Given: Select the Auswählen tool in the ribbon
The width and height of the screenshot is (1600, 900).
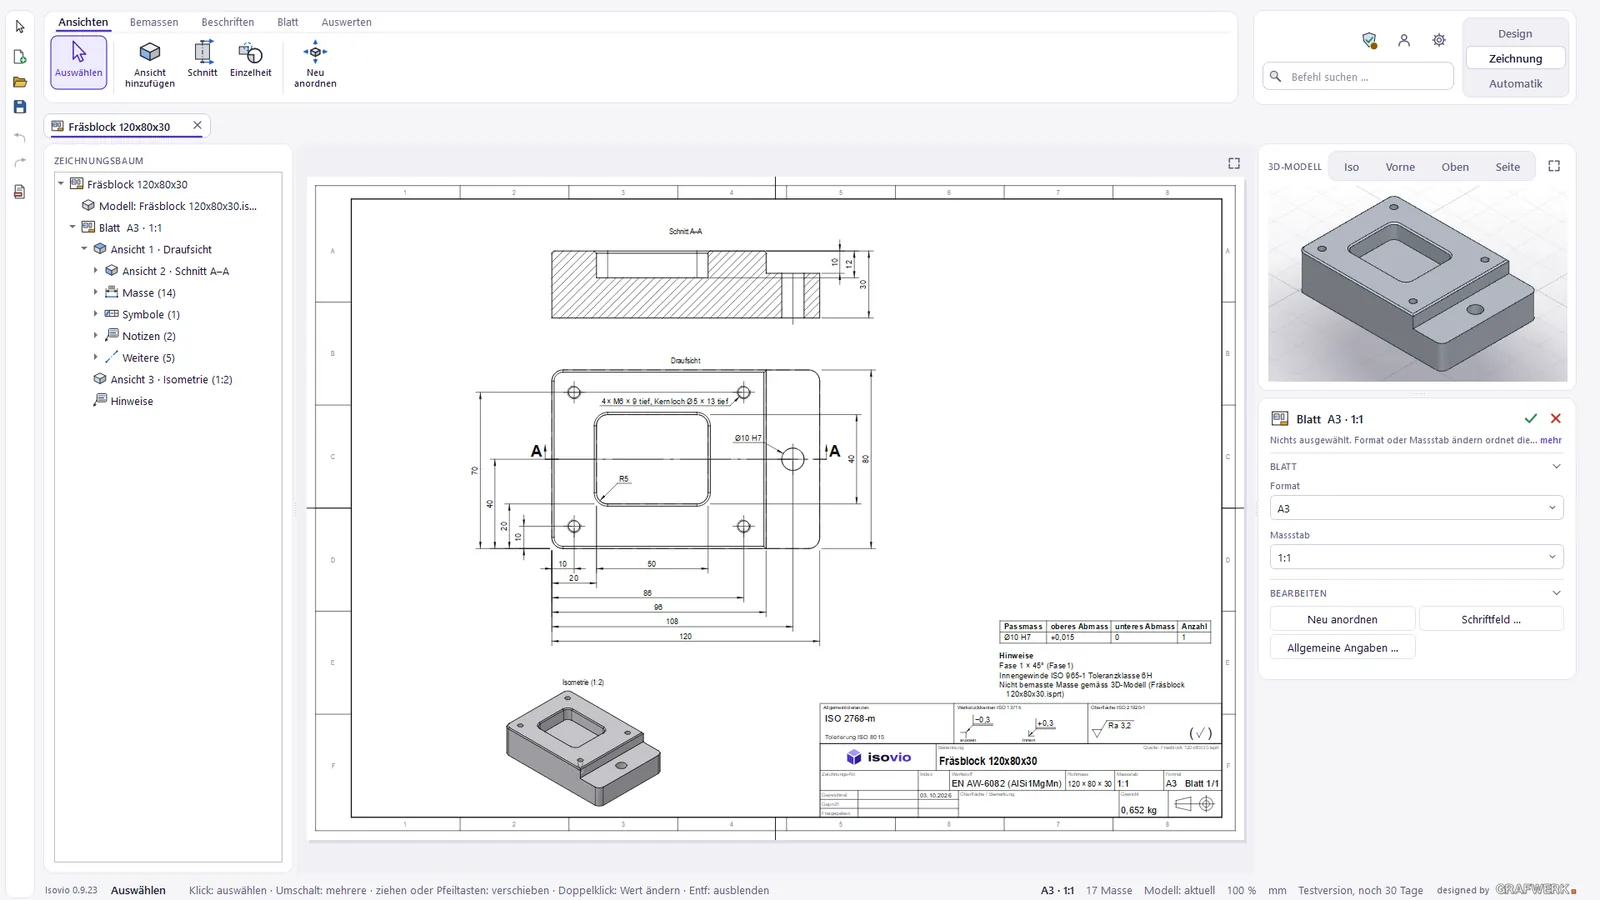Looking at the screenshot, I should (79, 62).
